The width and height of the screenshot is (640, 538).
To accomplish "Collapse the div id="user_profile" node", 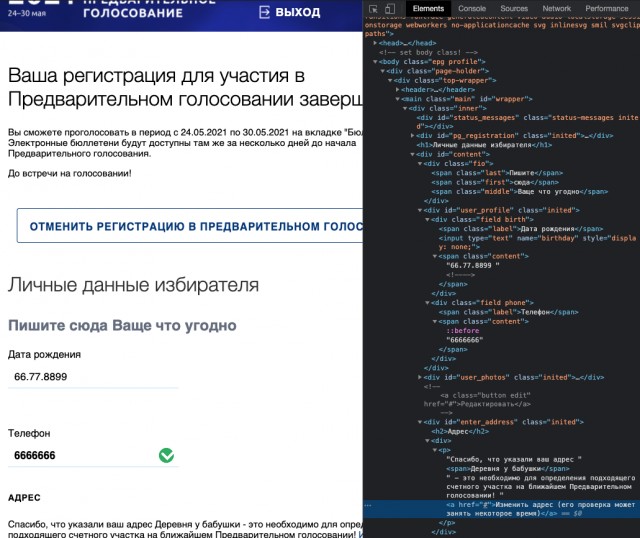I will point(420,210).
